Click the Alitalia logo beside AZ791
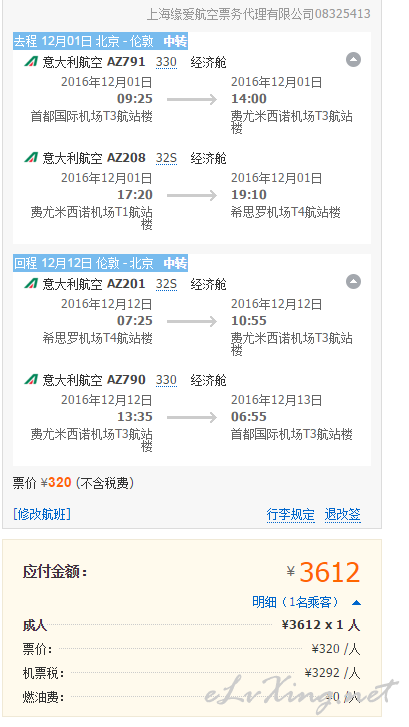 tap(32, 62)
